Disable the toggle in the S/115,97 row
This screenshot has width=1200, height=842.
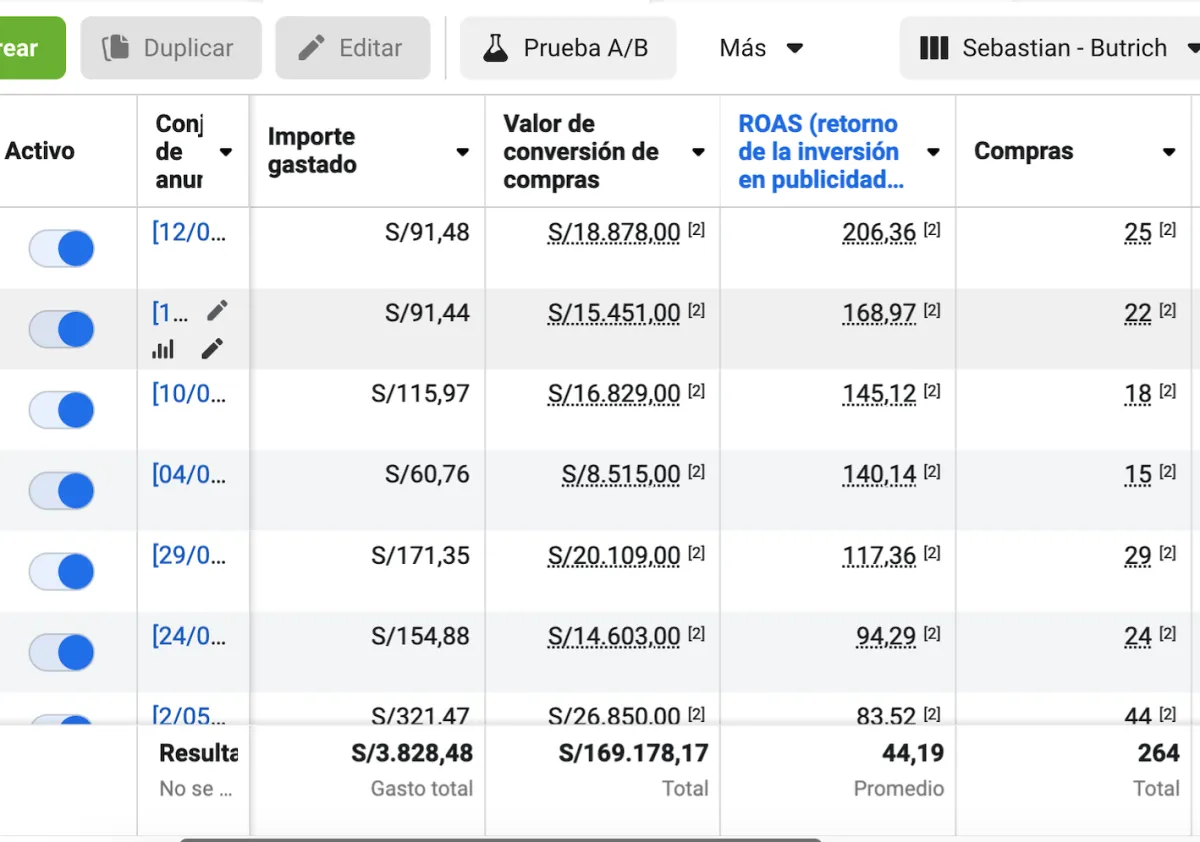62,410
